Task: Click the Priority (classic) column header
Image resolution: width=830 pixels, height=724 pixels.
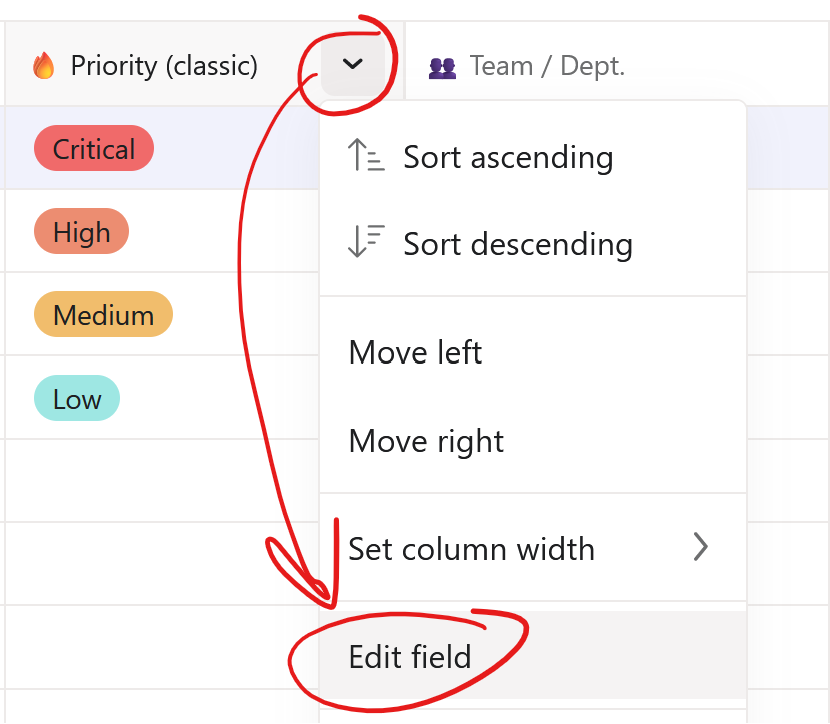Action: [164, 66]
